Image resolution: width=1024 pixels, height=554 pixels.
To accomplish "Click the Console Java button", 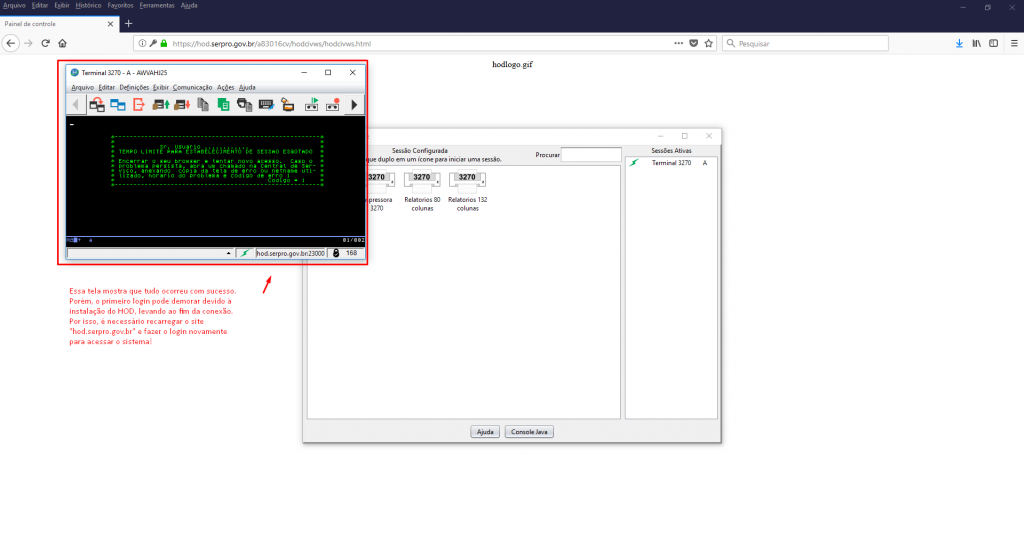I will click(x=529, y=432).
